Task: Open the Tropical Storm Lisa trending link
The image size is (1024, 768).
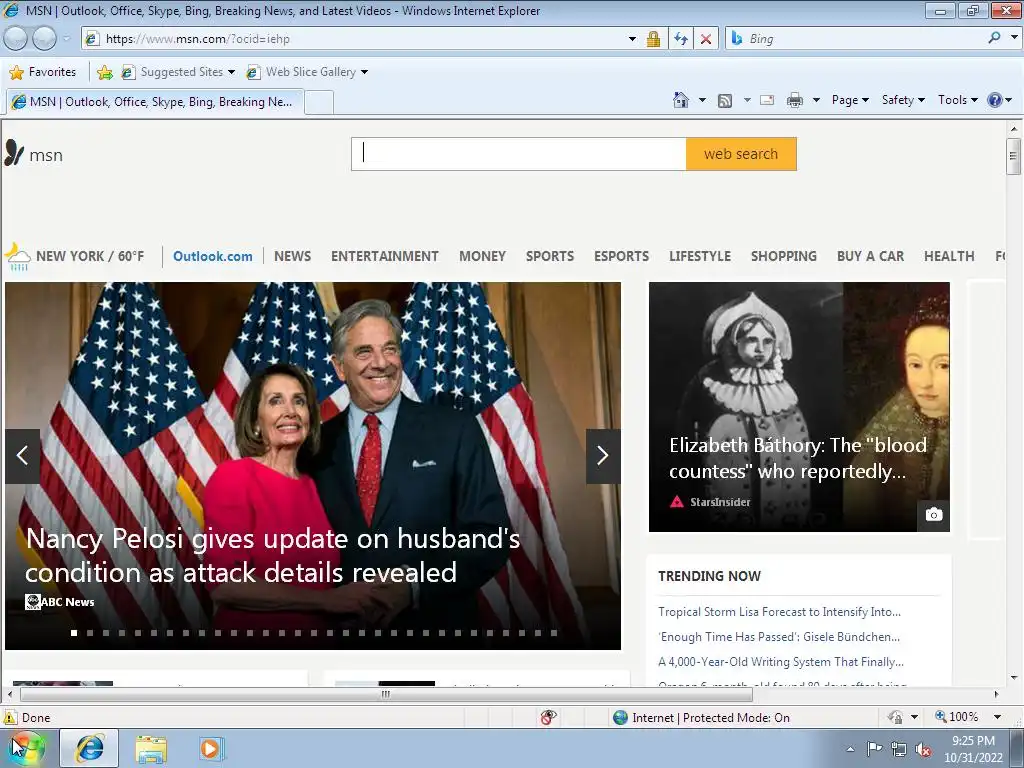Action: [779, 612]
